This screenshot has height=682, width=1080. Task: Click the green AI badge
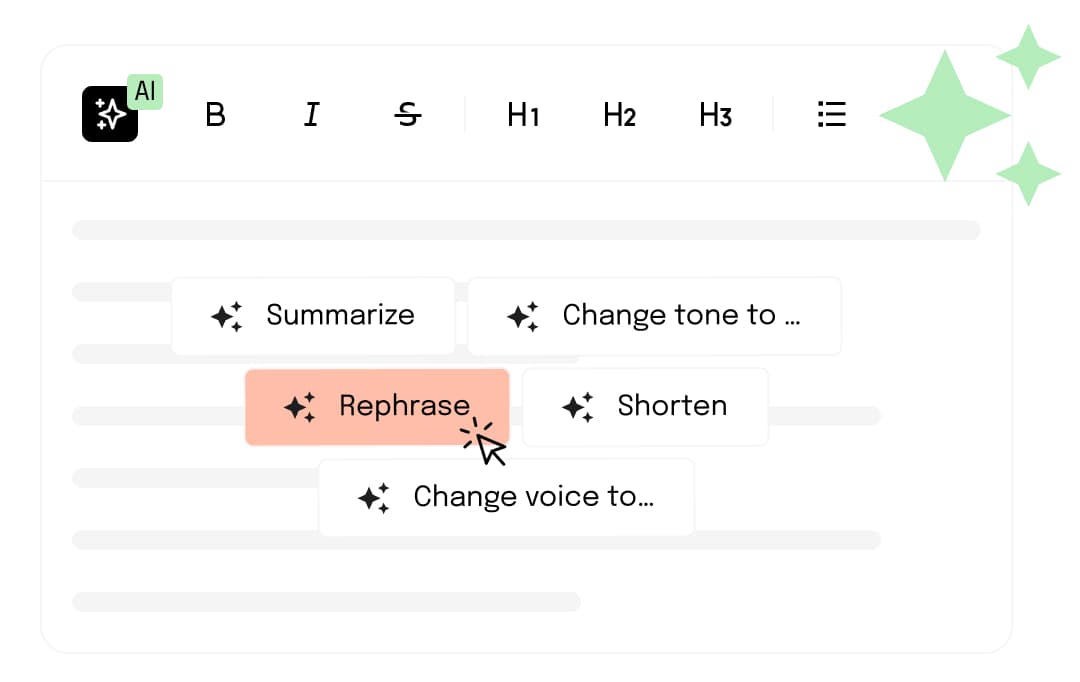pos(146,91)
